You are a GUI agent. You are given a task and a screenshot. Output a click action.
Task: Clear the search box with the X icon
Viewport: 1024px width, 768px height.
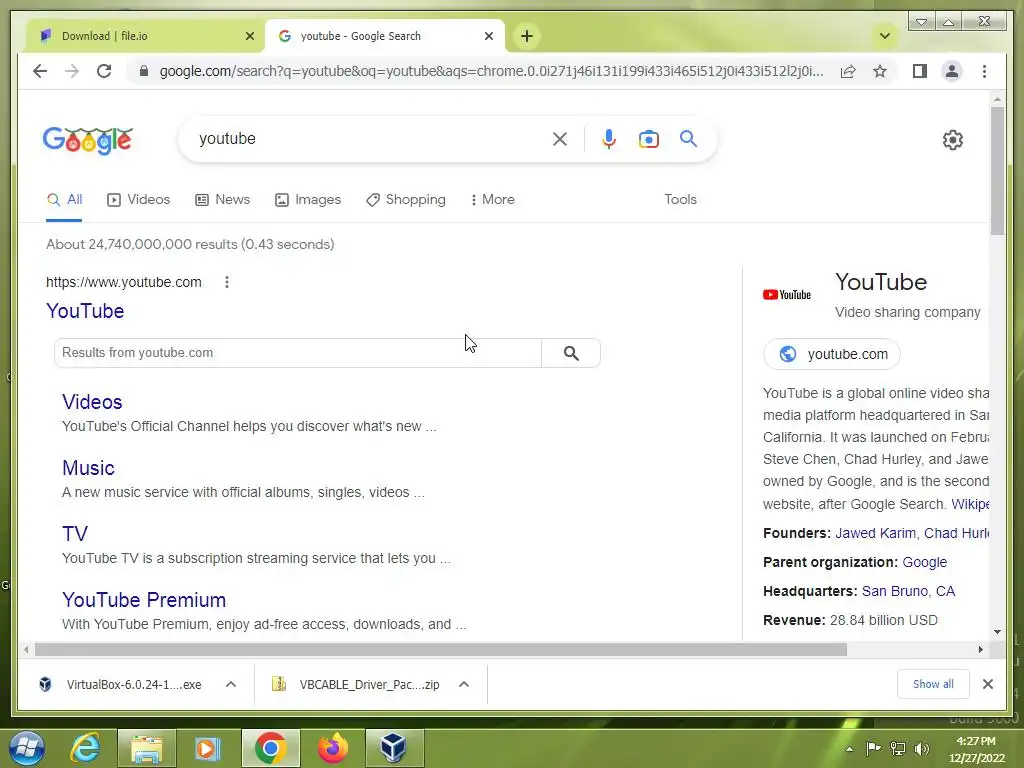560,139
